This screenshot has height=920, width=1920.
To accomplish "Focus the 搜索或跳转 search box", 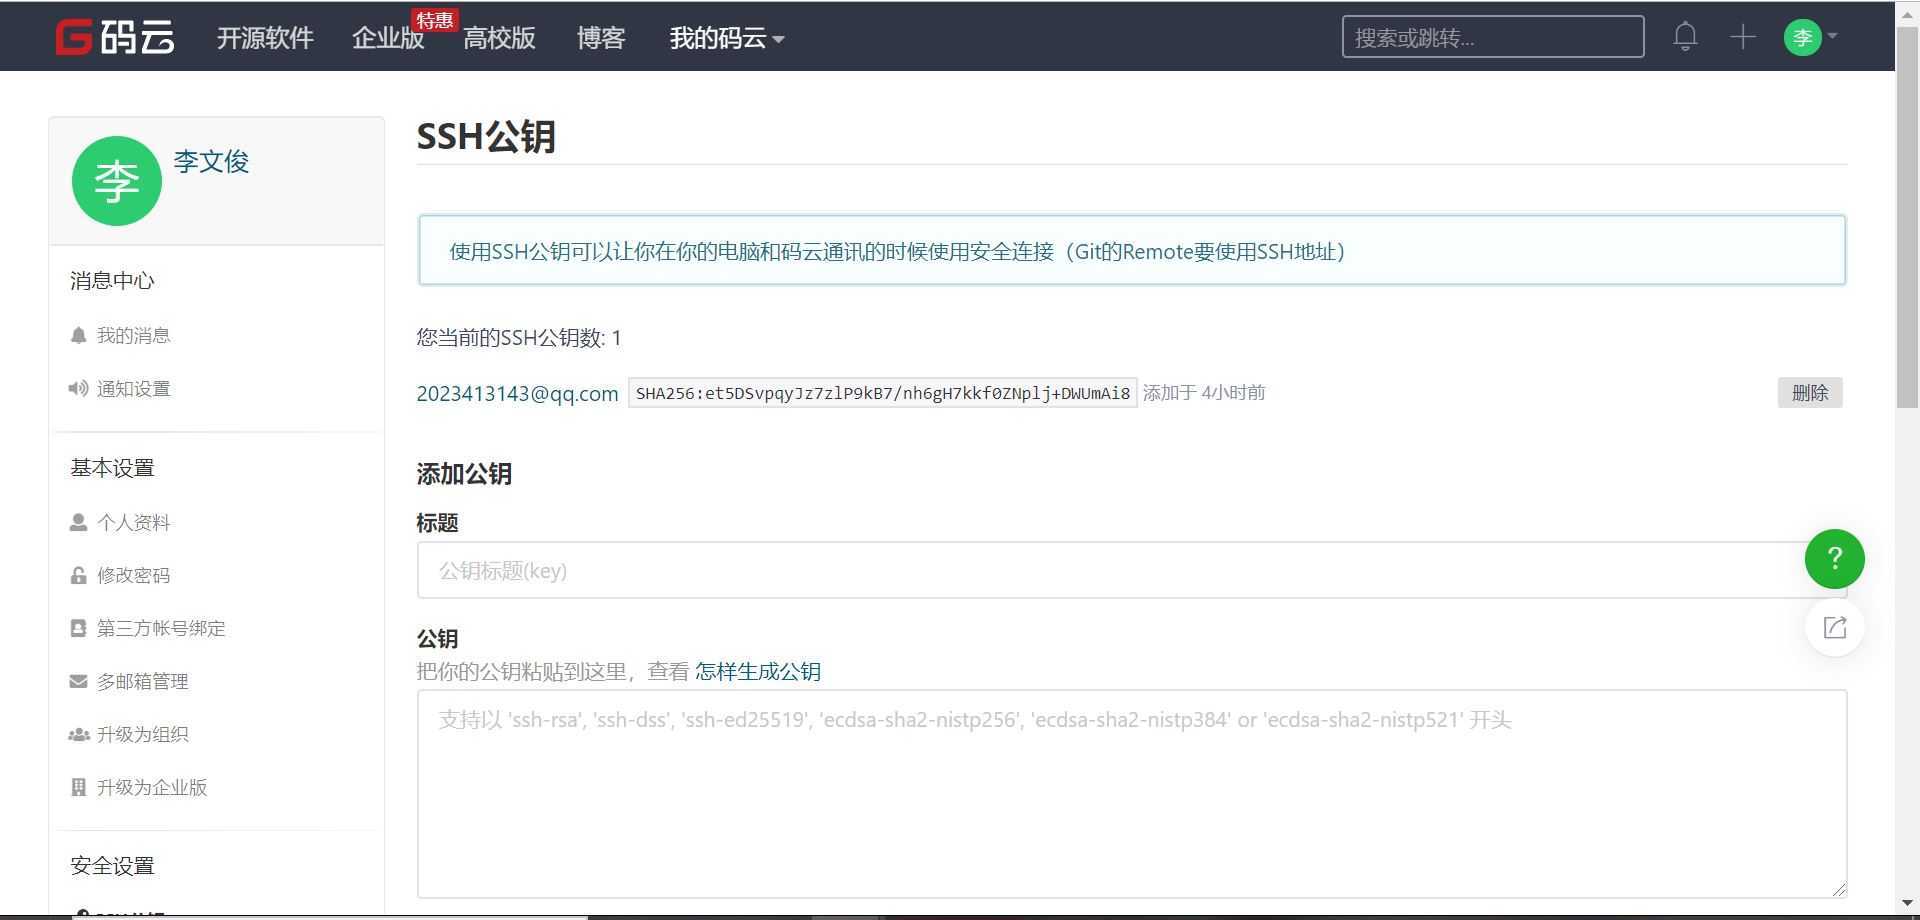I will click(1493, 37).
